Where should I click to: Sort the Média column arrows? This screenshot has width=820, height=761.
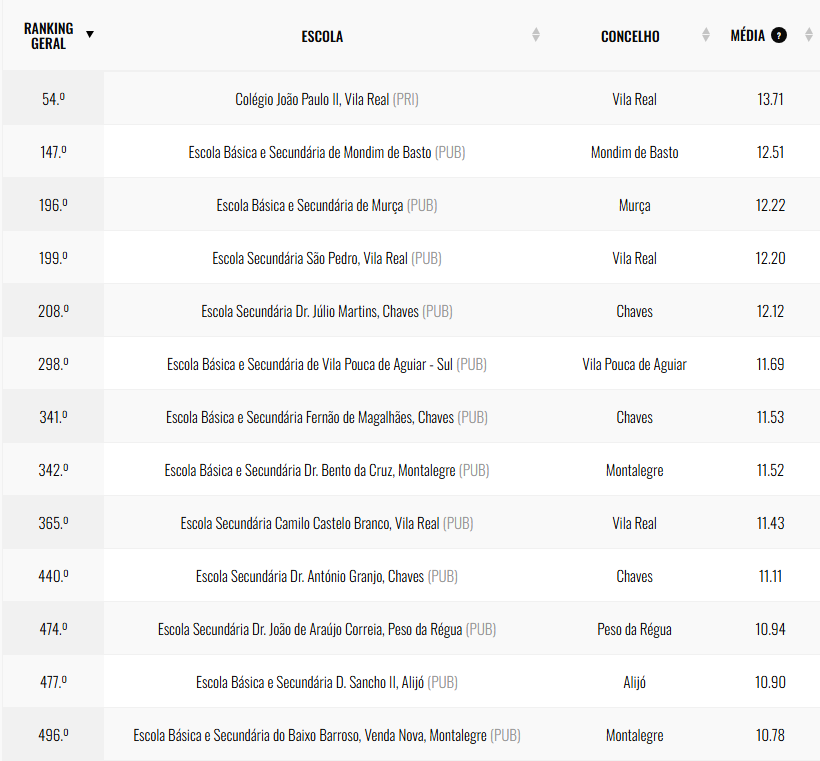pyautogui.click(x=805, y=36)
